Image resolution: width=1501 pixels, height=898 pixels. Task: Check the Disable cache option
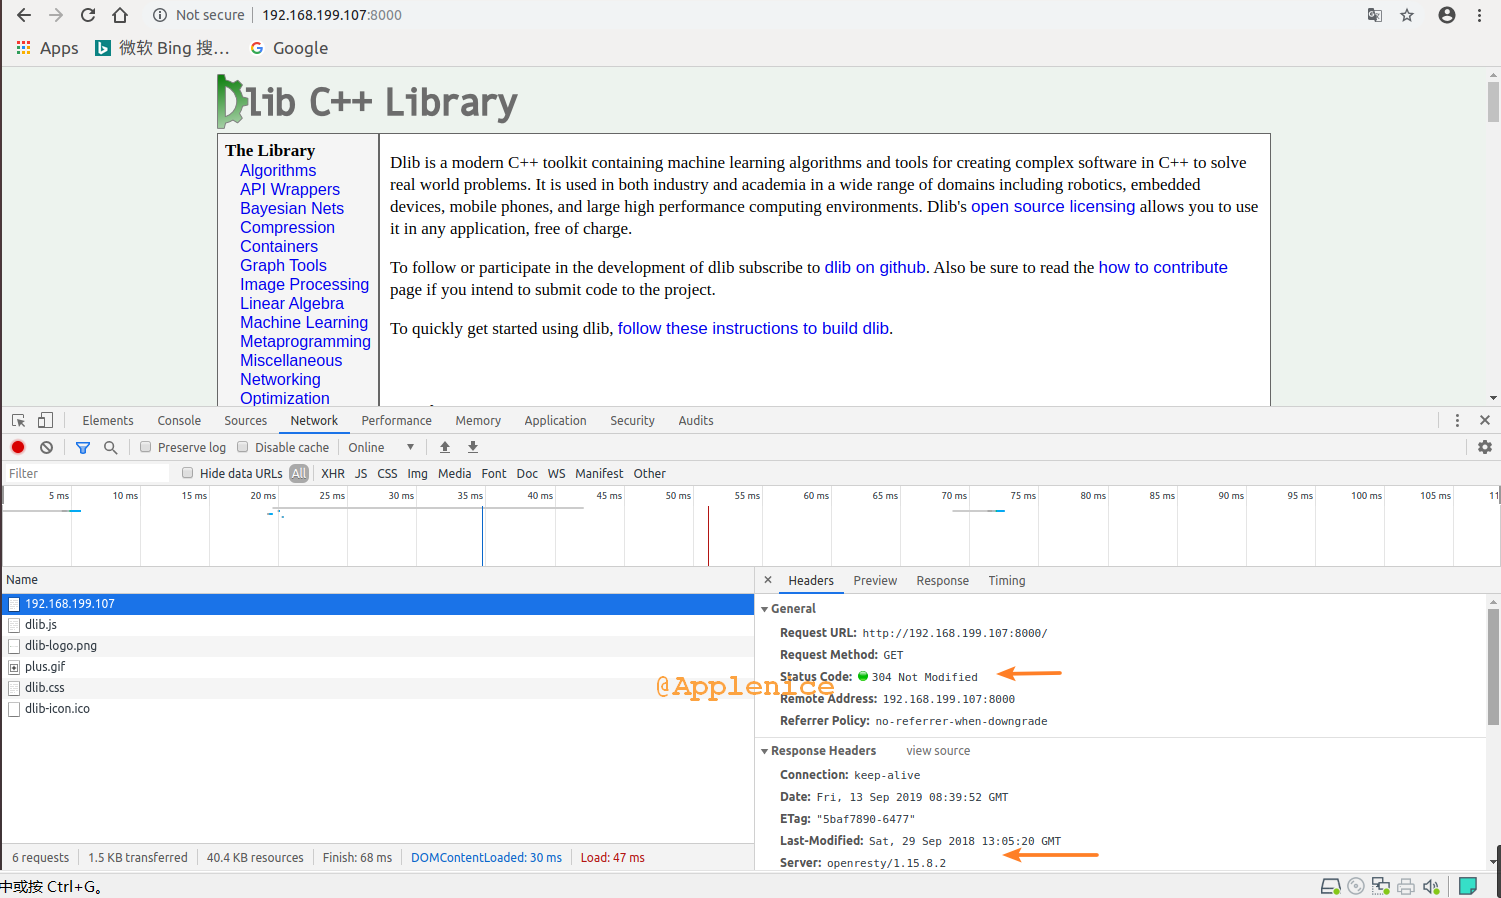point(243,447)
